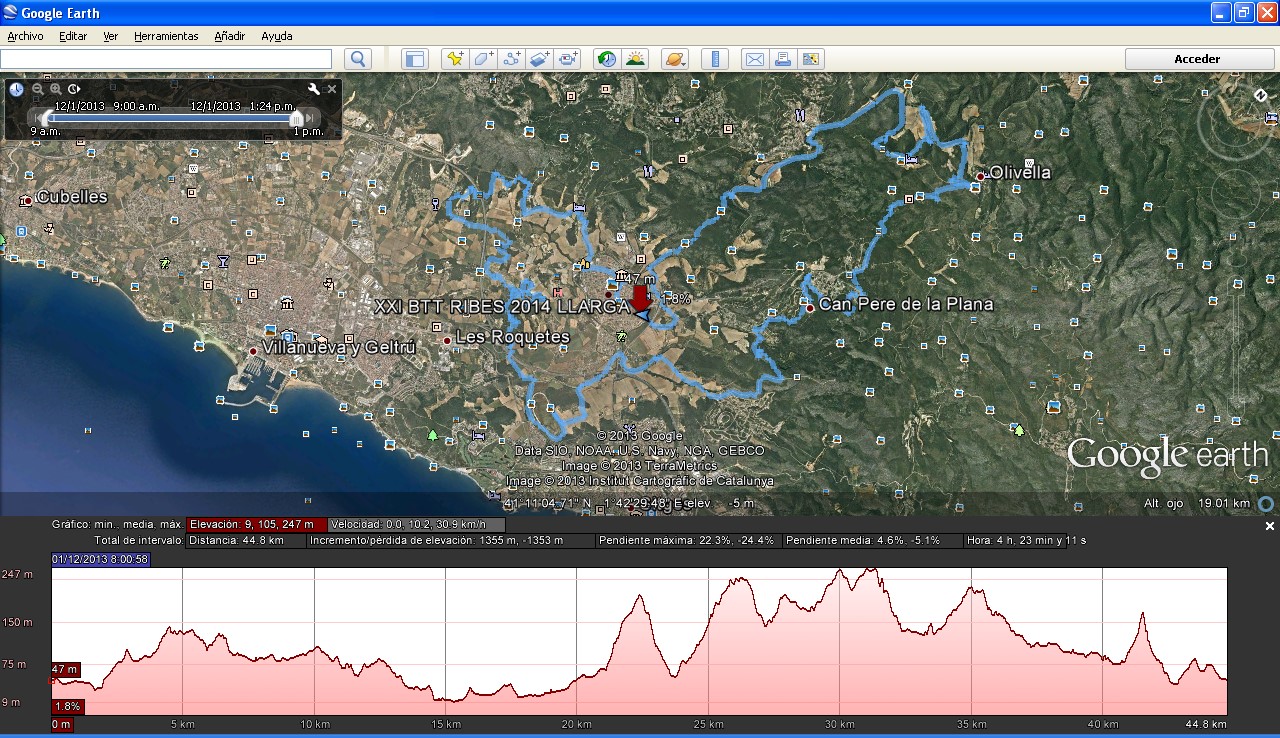Click the Cubelles place icon
This screenshot has height=738, width=1280.
25,200
